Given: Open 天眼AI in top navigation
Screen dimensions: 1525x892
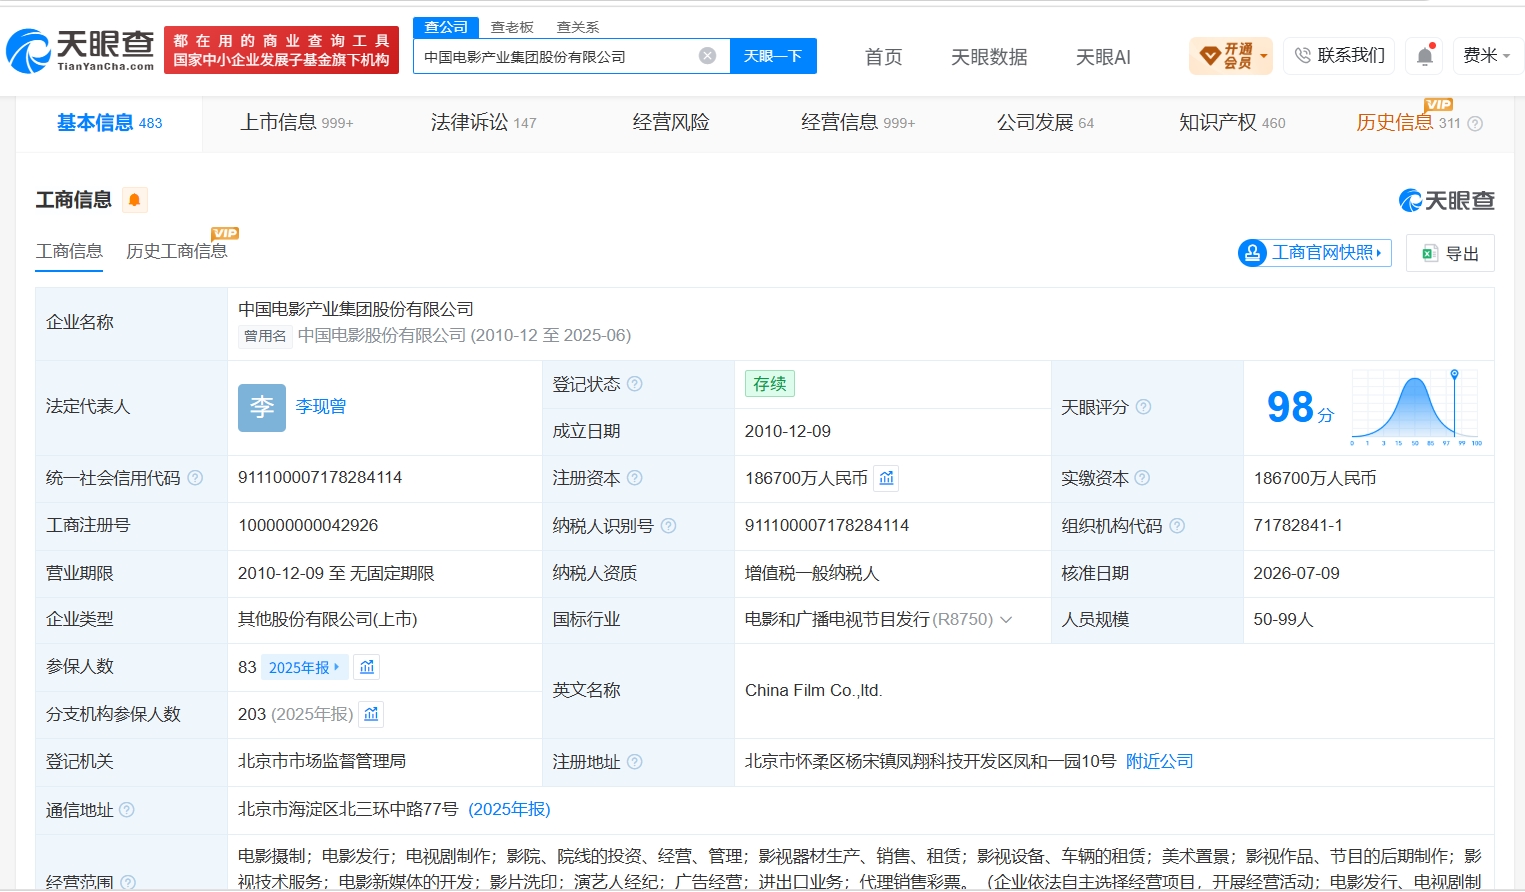Looking at the screenshot, I should pyautogui.click(x=1103, y=57).
